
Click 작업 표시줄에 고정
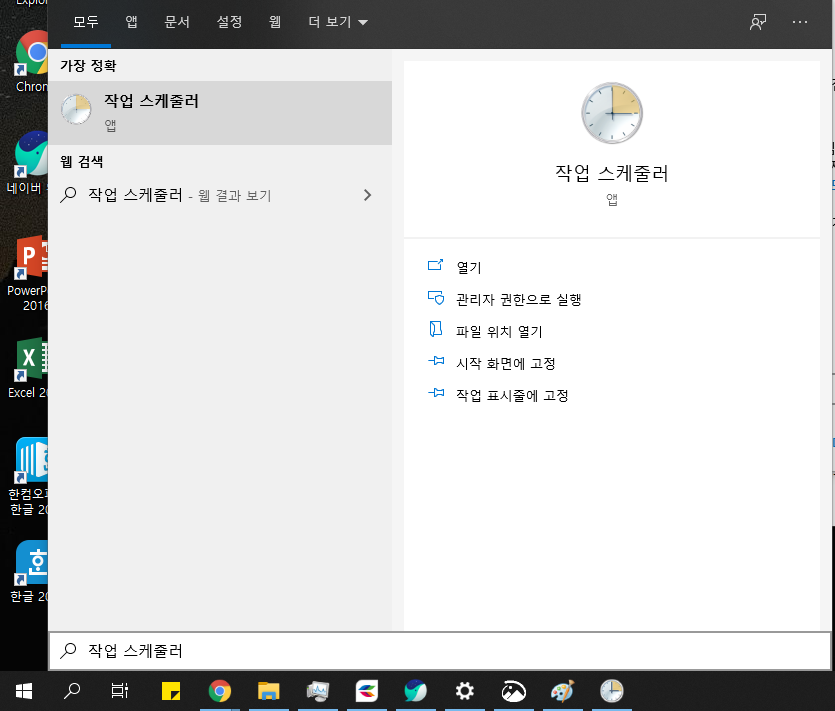(512, 395)
